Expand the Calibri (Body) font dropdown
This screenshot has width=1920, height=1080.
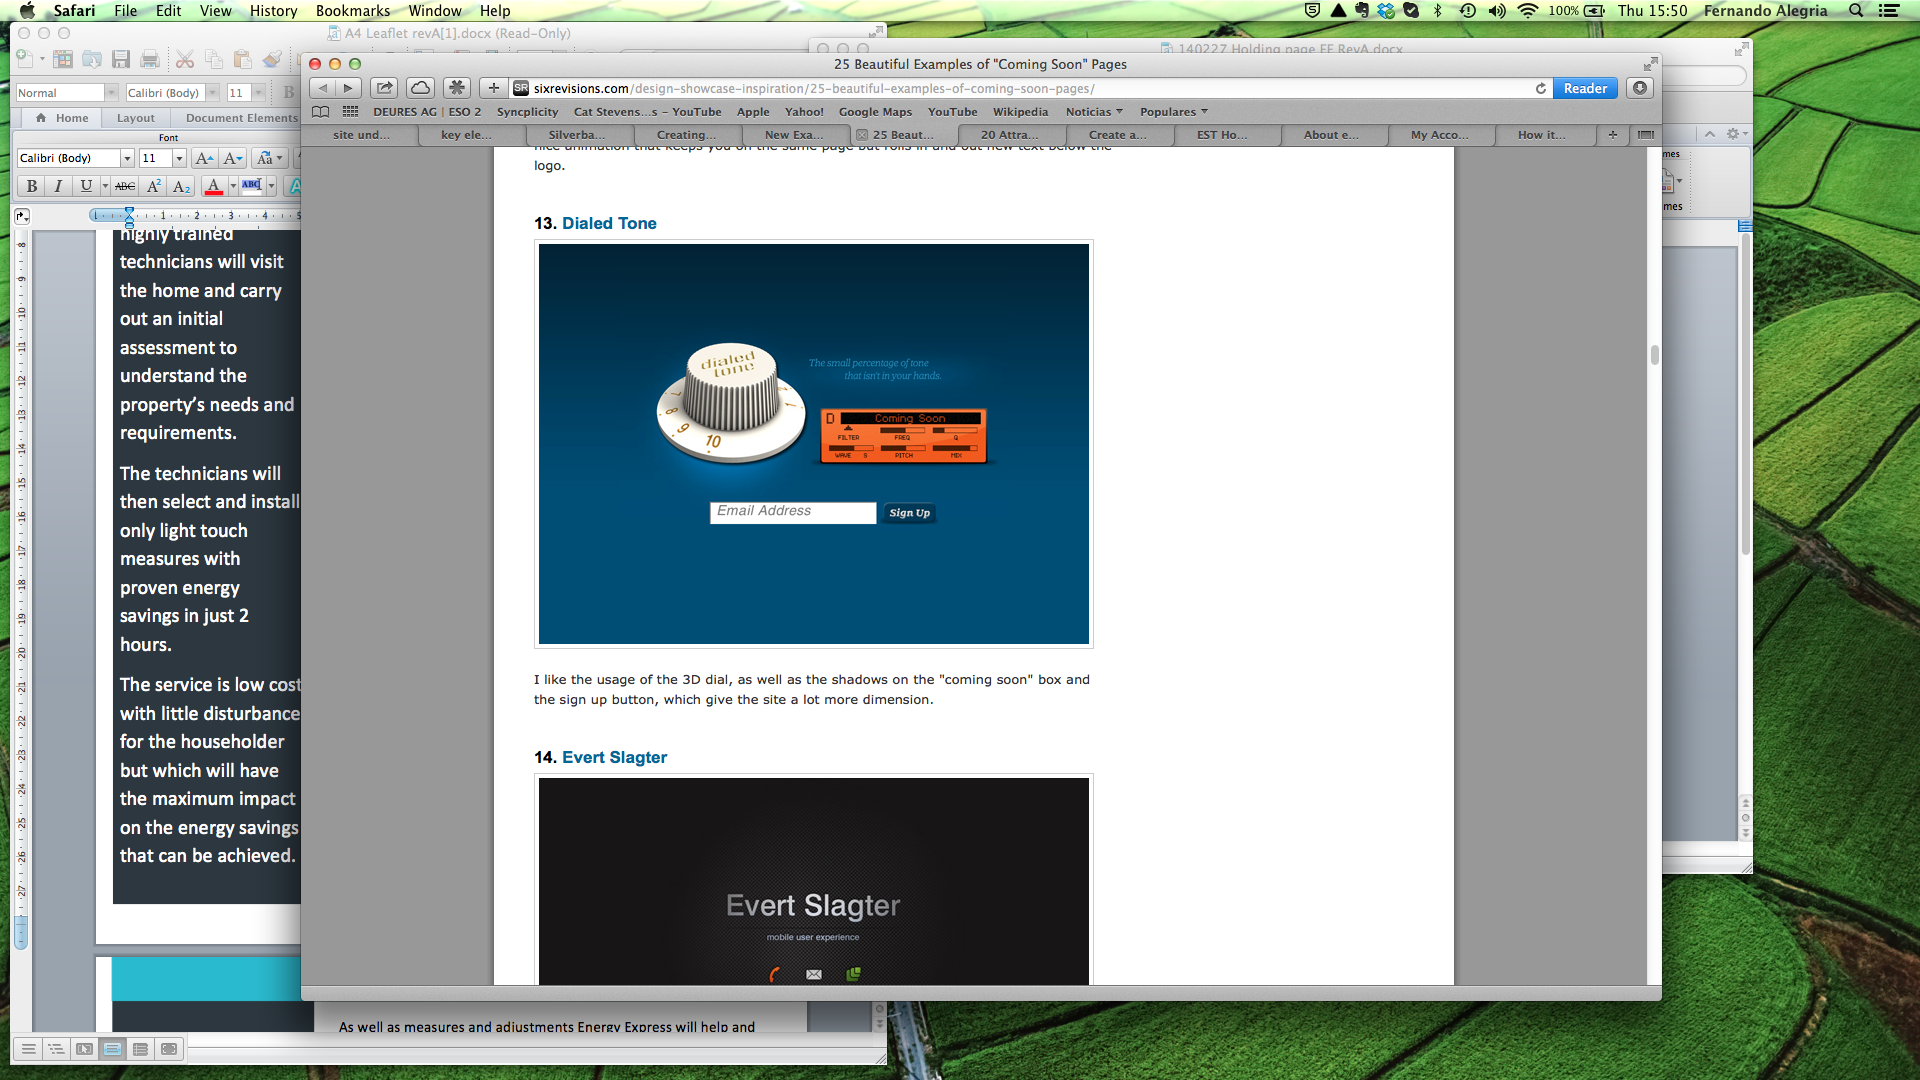pos(127,158)
